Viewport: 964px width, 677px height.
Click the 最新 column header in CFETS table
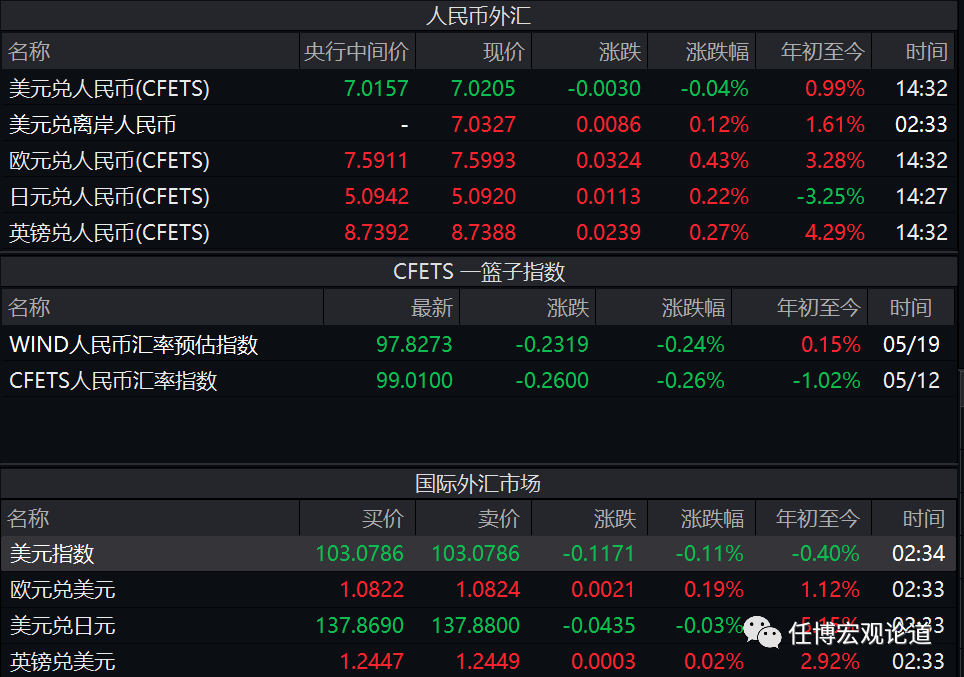pyautogui.click(x=431, y=307)
